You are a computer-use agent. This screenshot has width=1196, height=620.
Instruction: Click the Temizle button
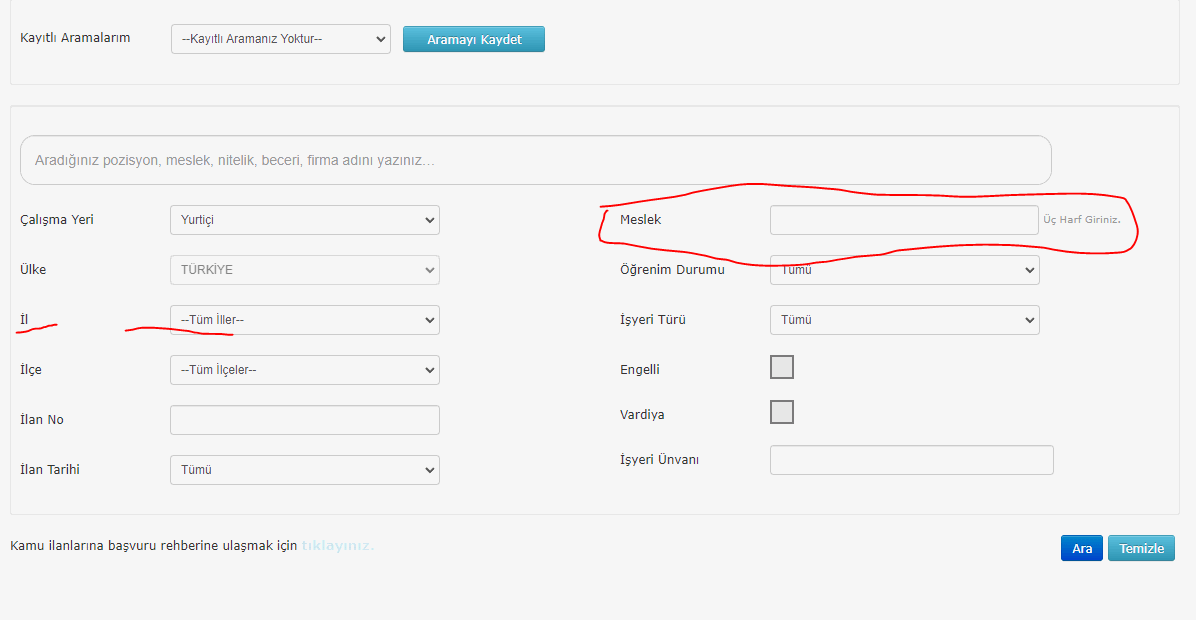[1141, 548]
